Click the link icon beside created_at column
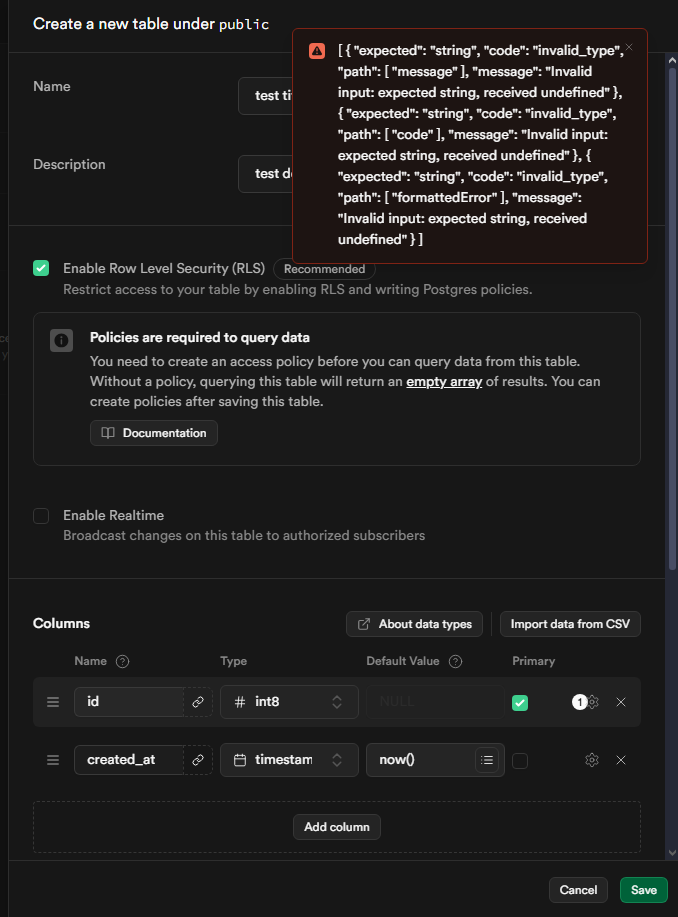 [198, 760]
